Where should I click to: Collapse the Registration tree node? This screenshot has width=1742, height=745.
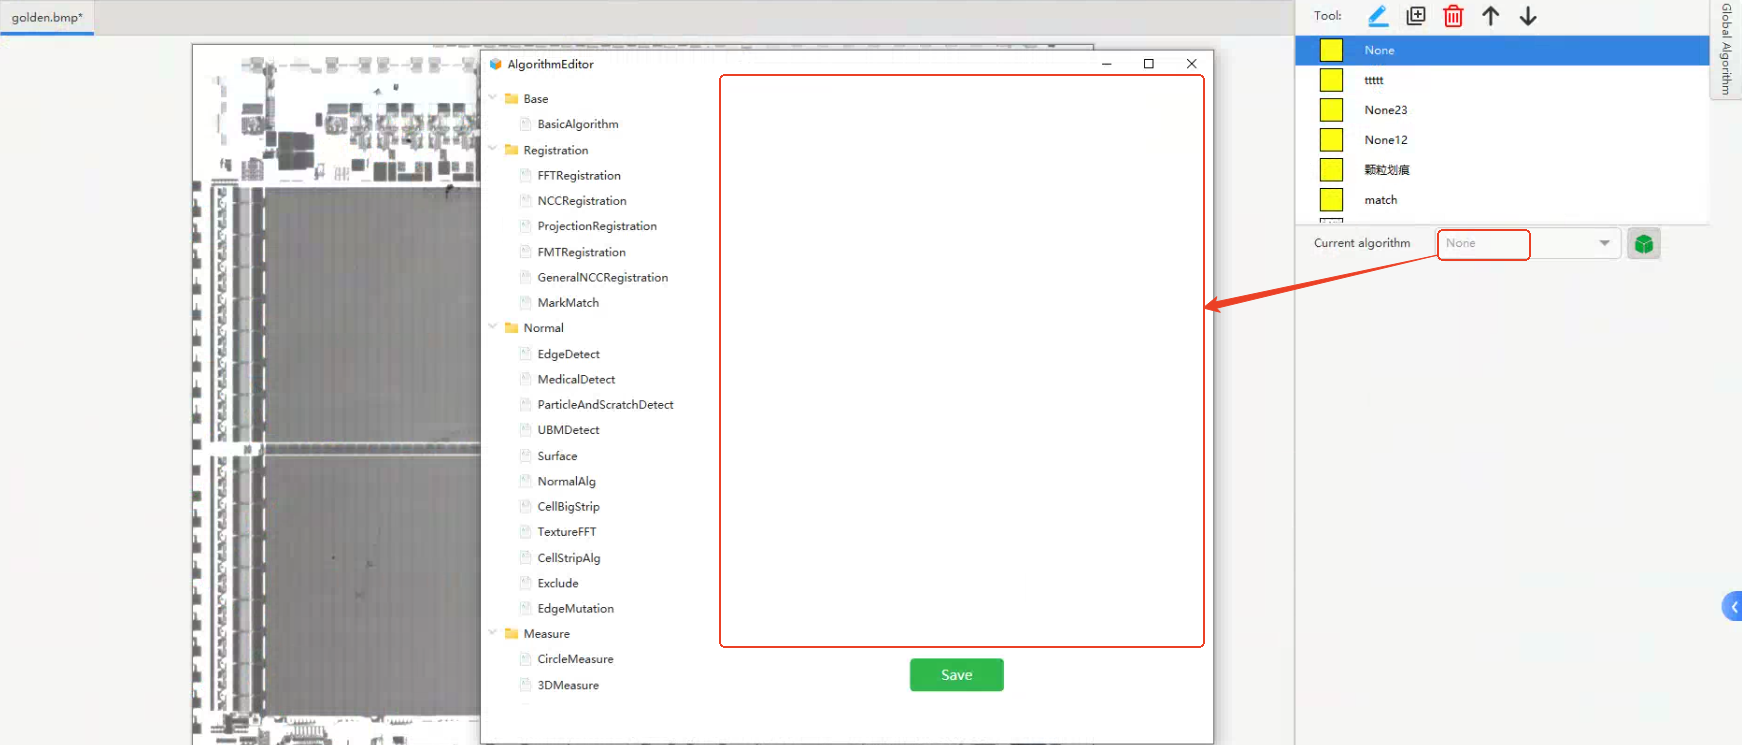[492, 149]
